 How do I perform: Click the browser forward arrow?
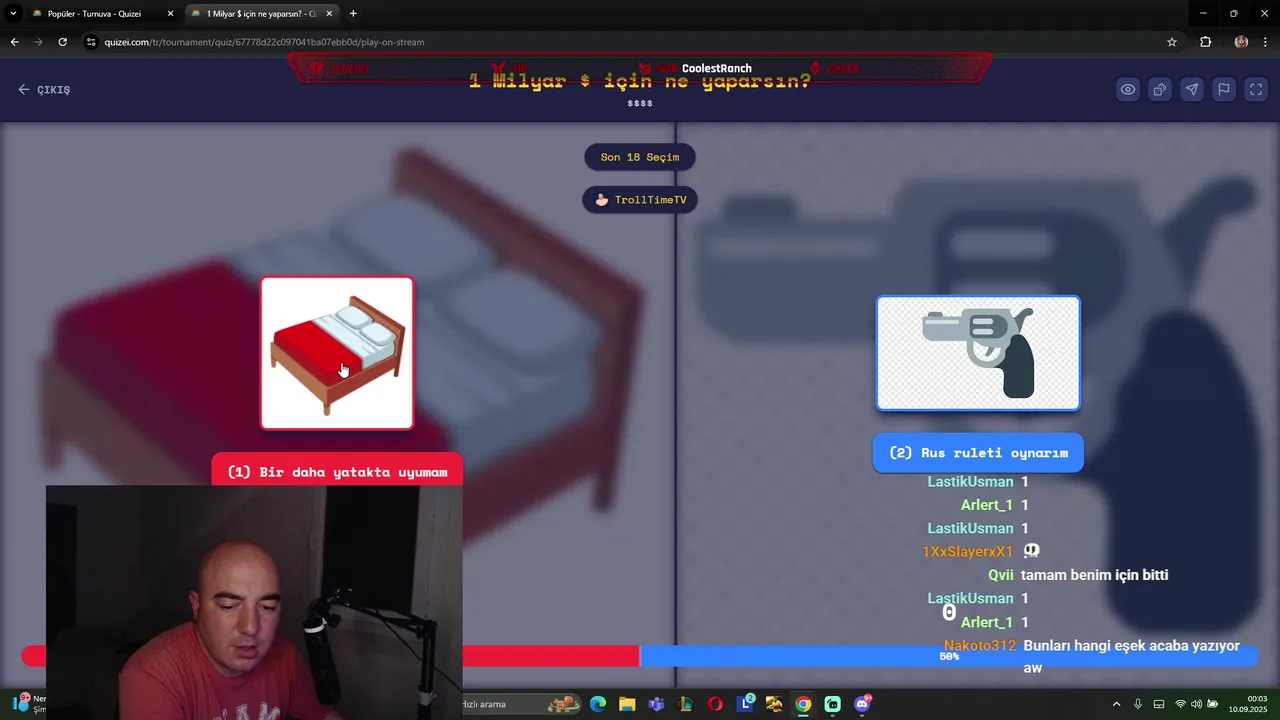pyautogui.click(x=38, y=42)
